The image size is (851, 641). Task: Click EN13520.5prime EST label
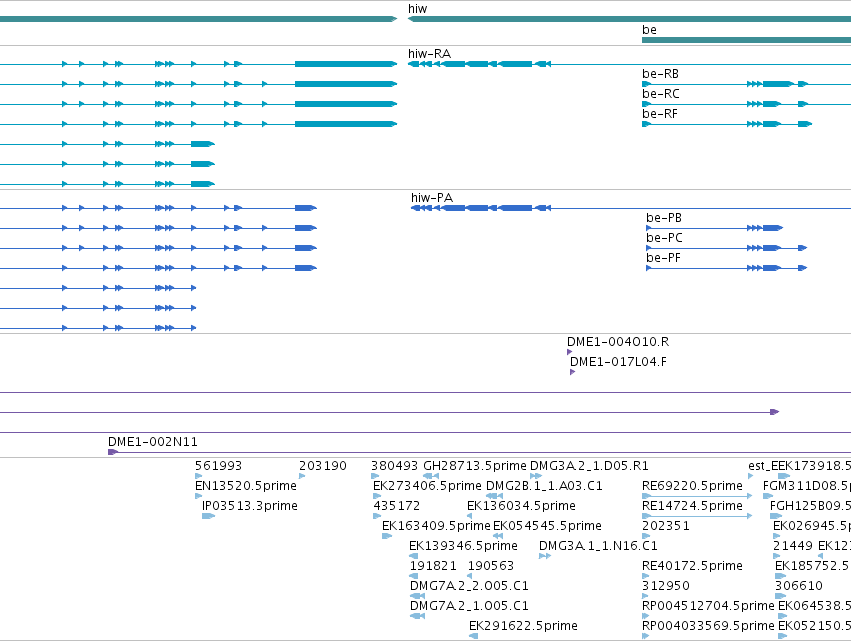pos(246,486)
